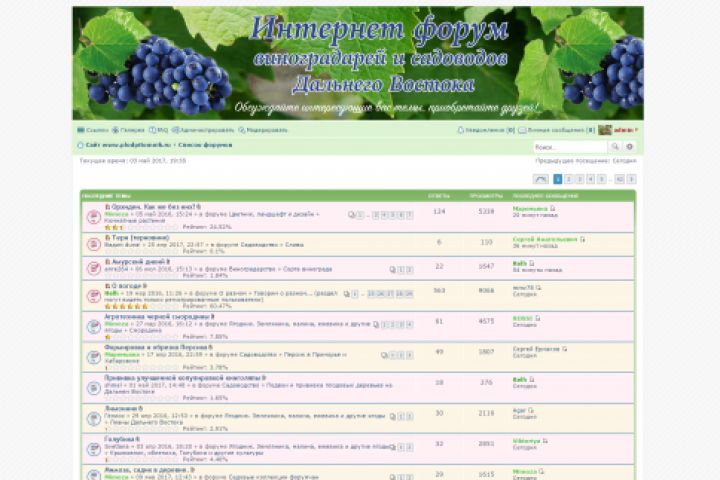Go to page 2 of Амурский дикий topic
Image resolution: width=720 pixels, height=480 pixels.
[x=409, y=270]
